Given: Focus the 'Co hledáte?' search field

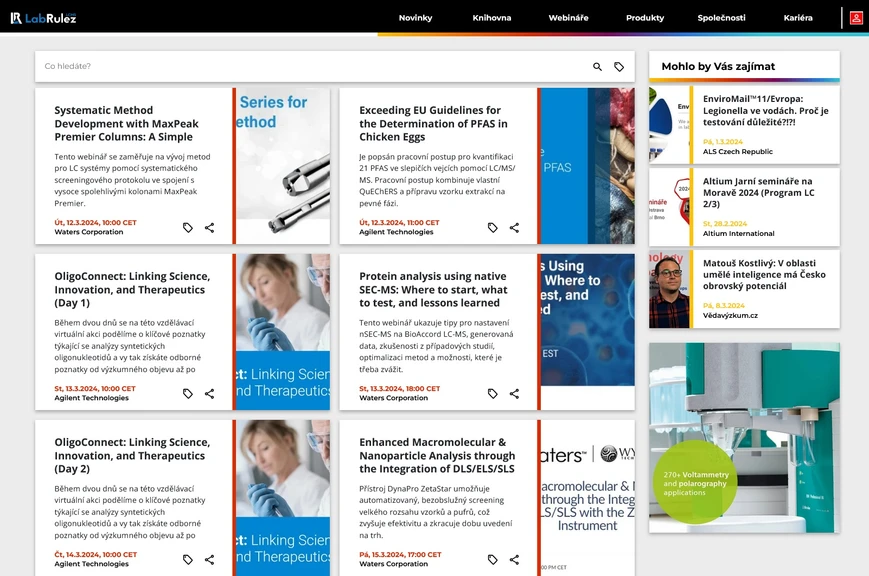Looking at the screenshot, I should (313, 66).
